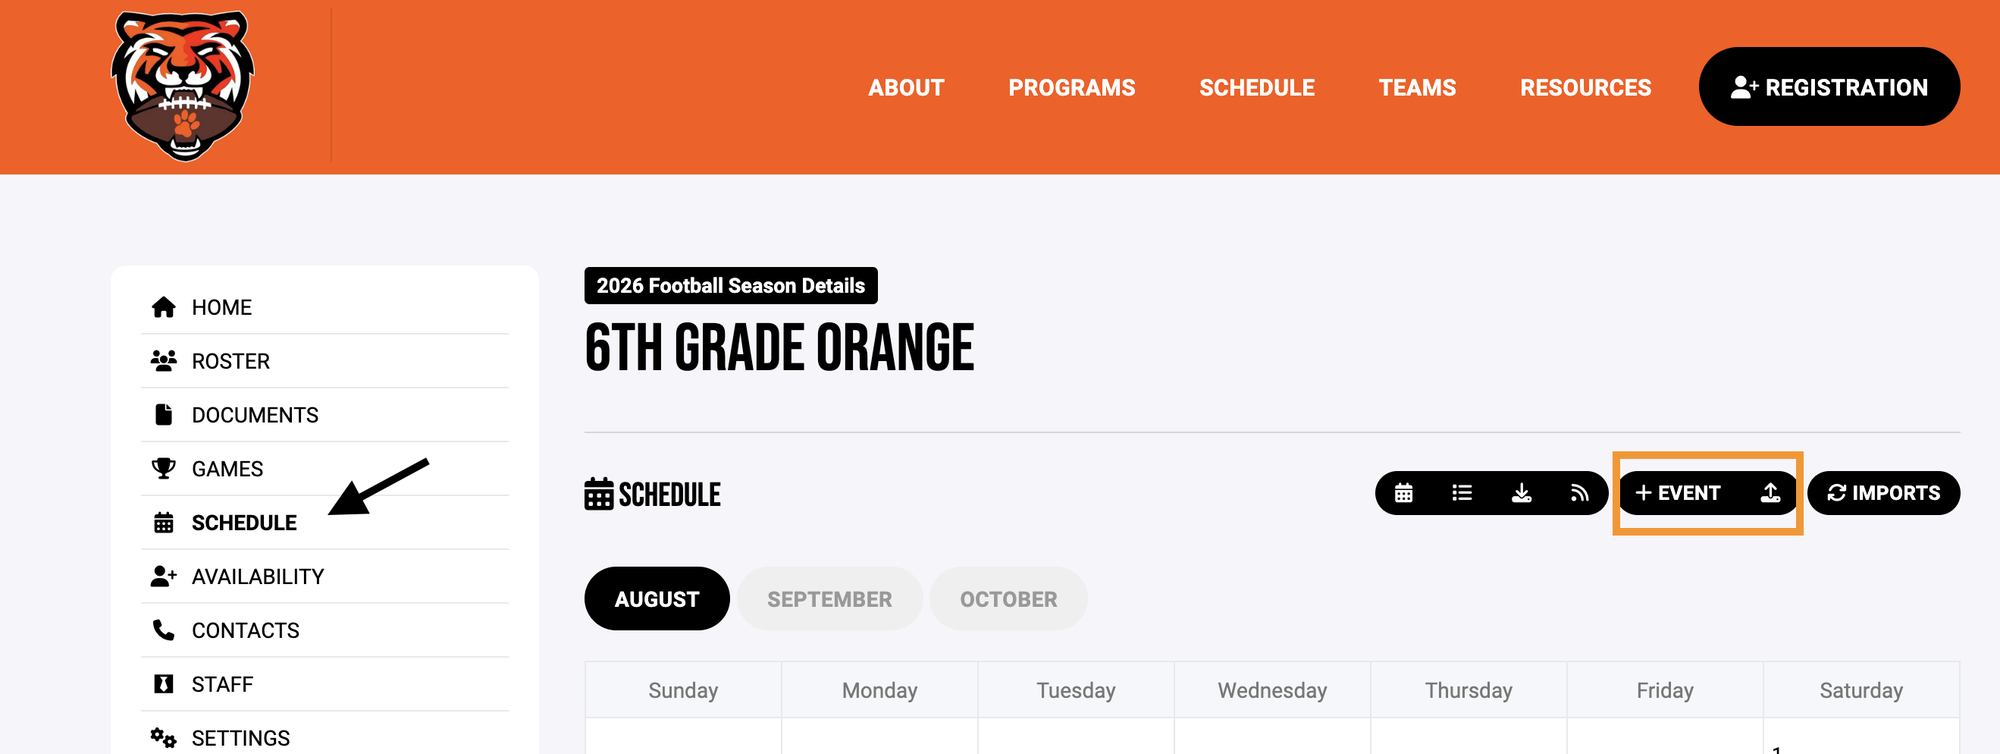Select the September month tab
The image size is (2000, 754).
pos(829,599)
